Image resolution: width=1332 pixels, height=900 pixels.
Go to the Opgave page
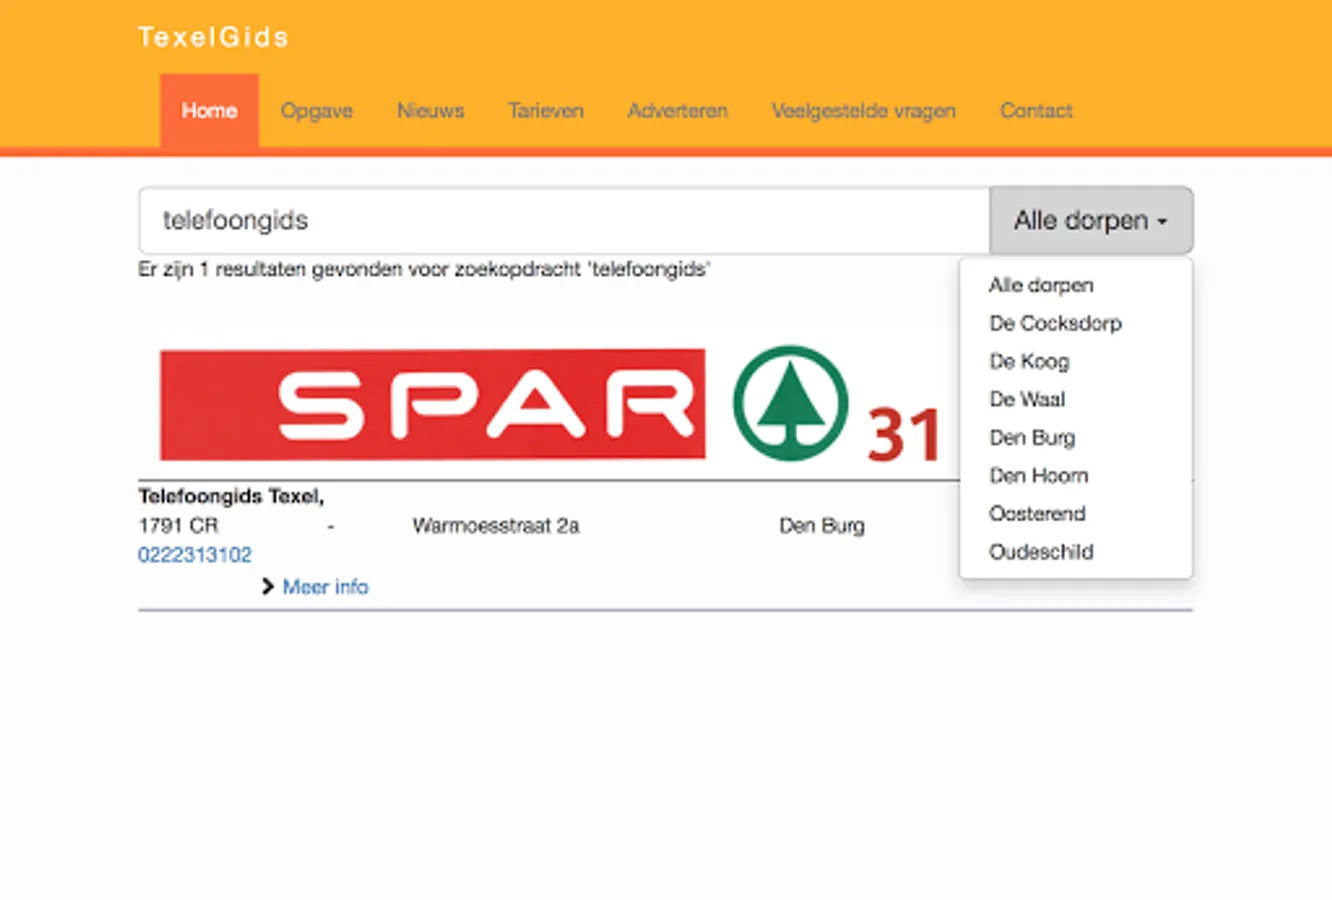click(317, 111)
